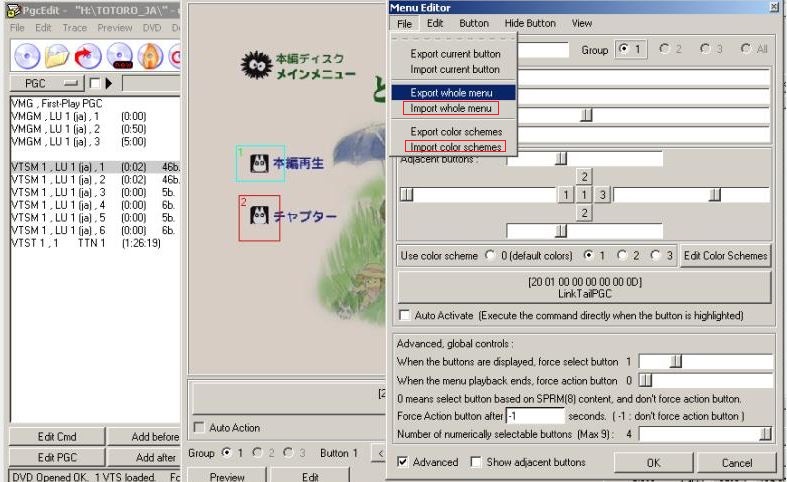Click Add before button
This screenshot has width=787, height=482.
coord(145,437)
